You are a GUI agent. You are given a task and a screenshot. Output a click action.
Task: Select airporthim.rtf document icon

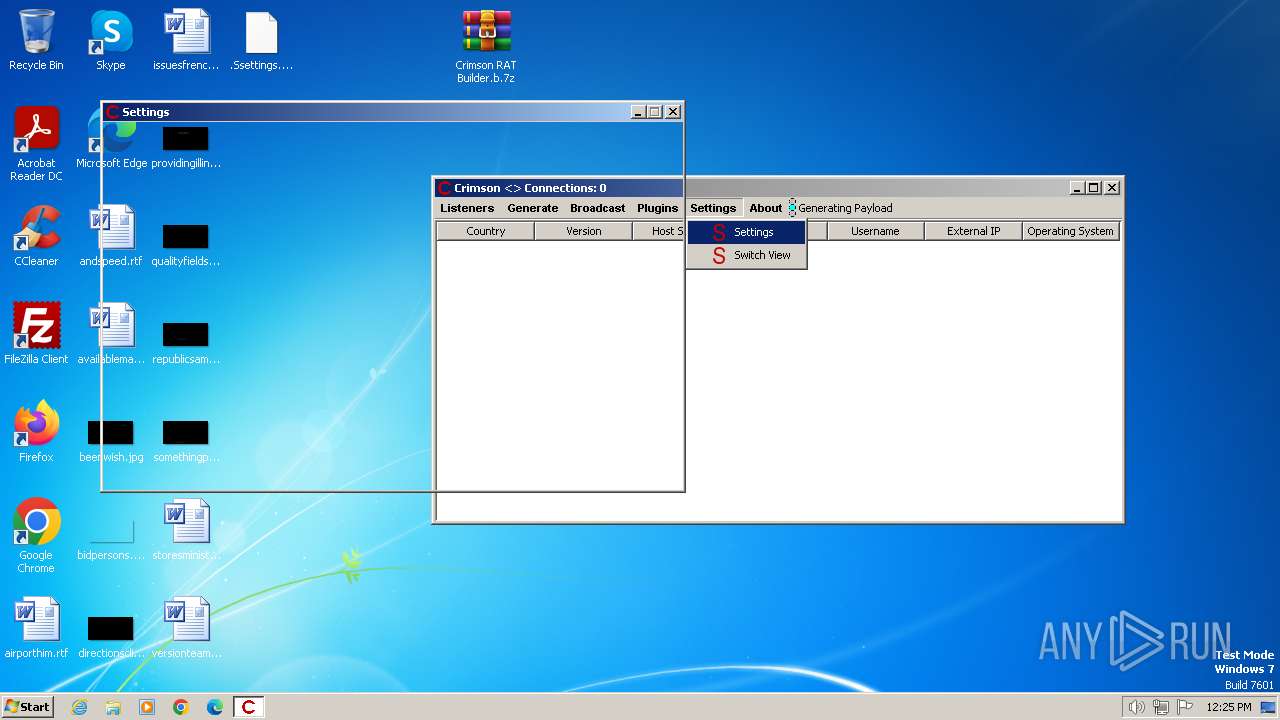36,628
